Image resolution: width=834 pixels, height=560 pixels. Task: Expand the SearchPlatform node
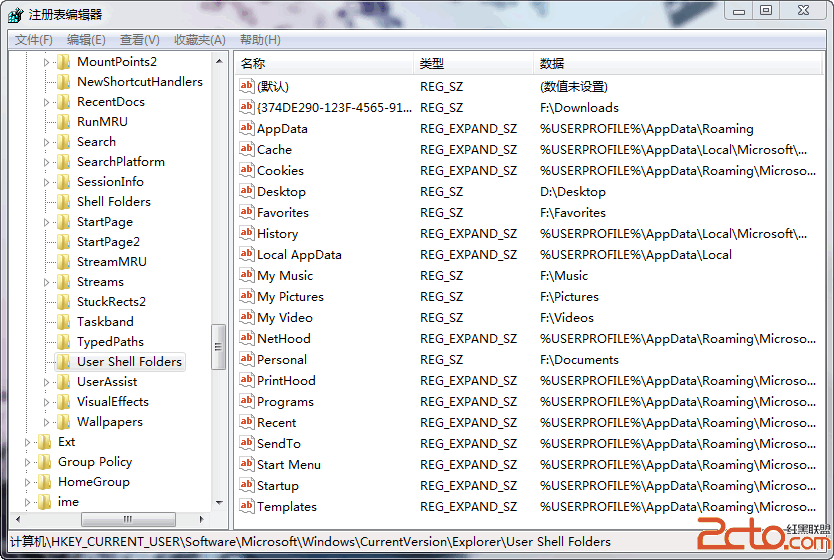point(46,162)
